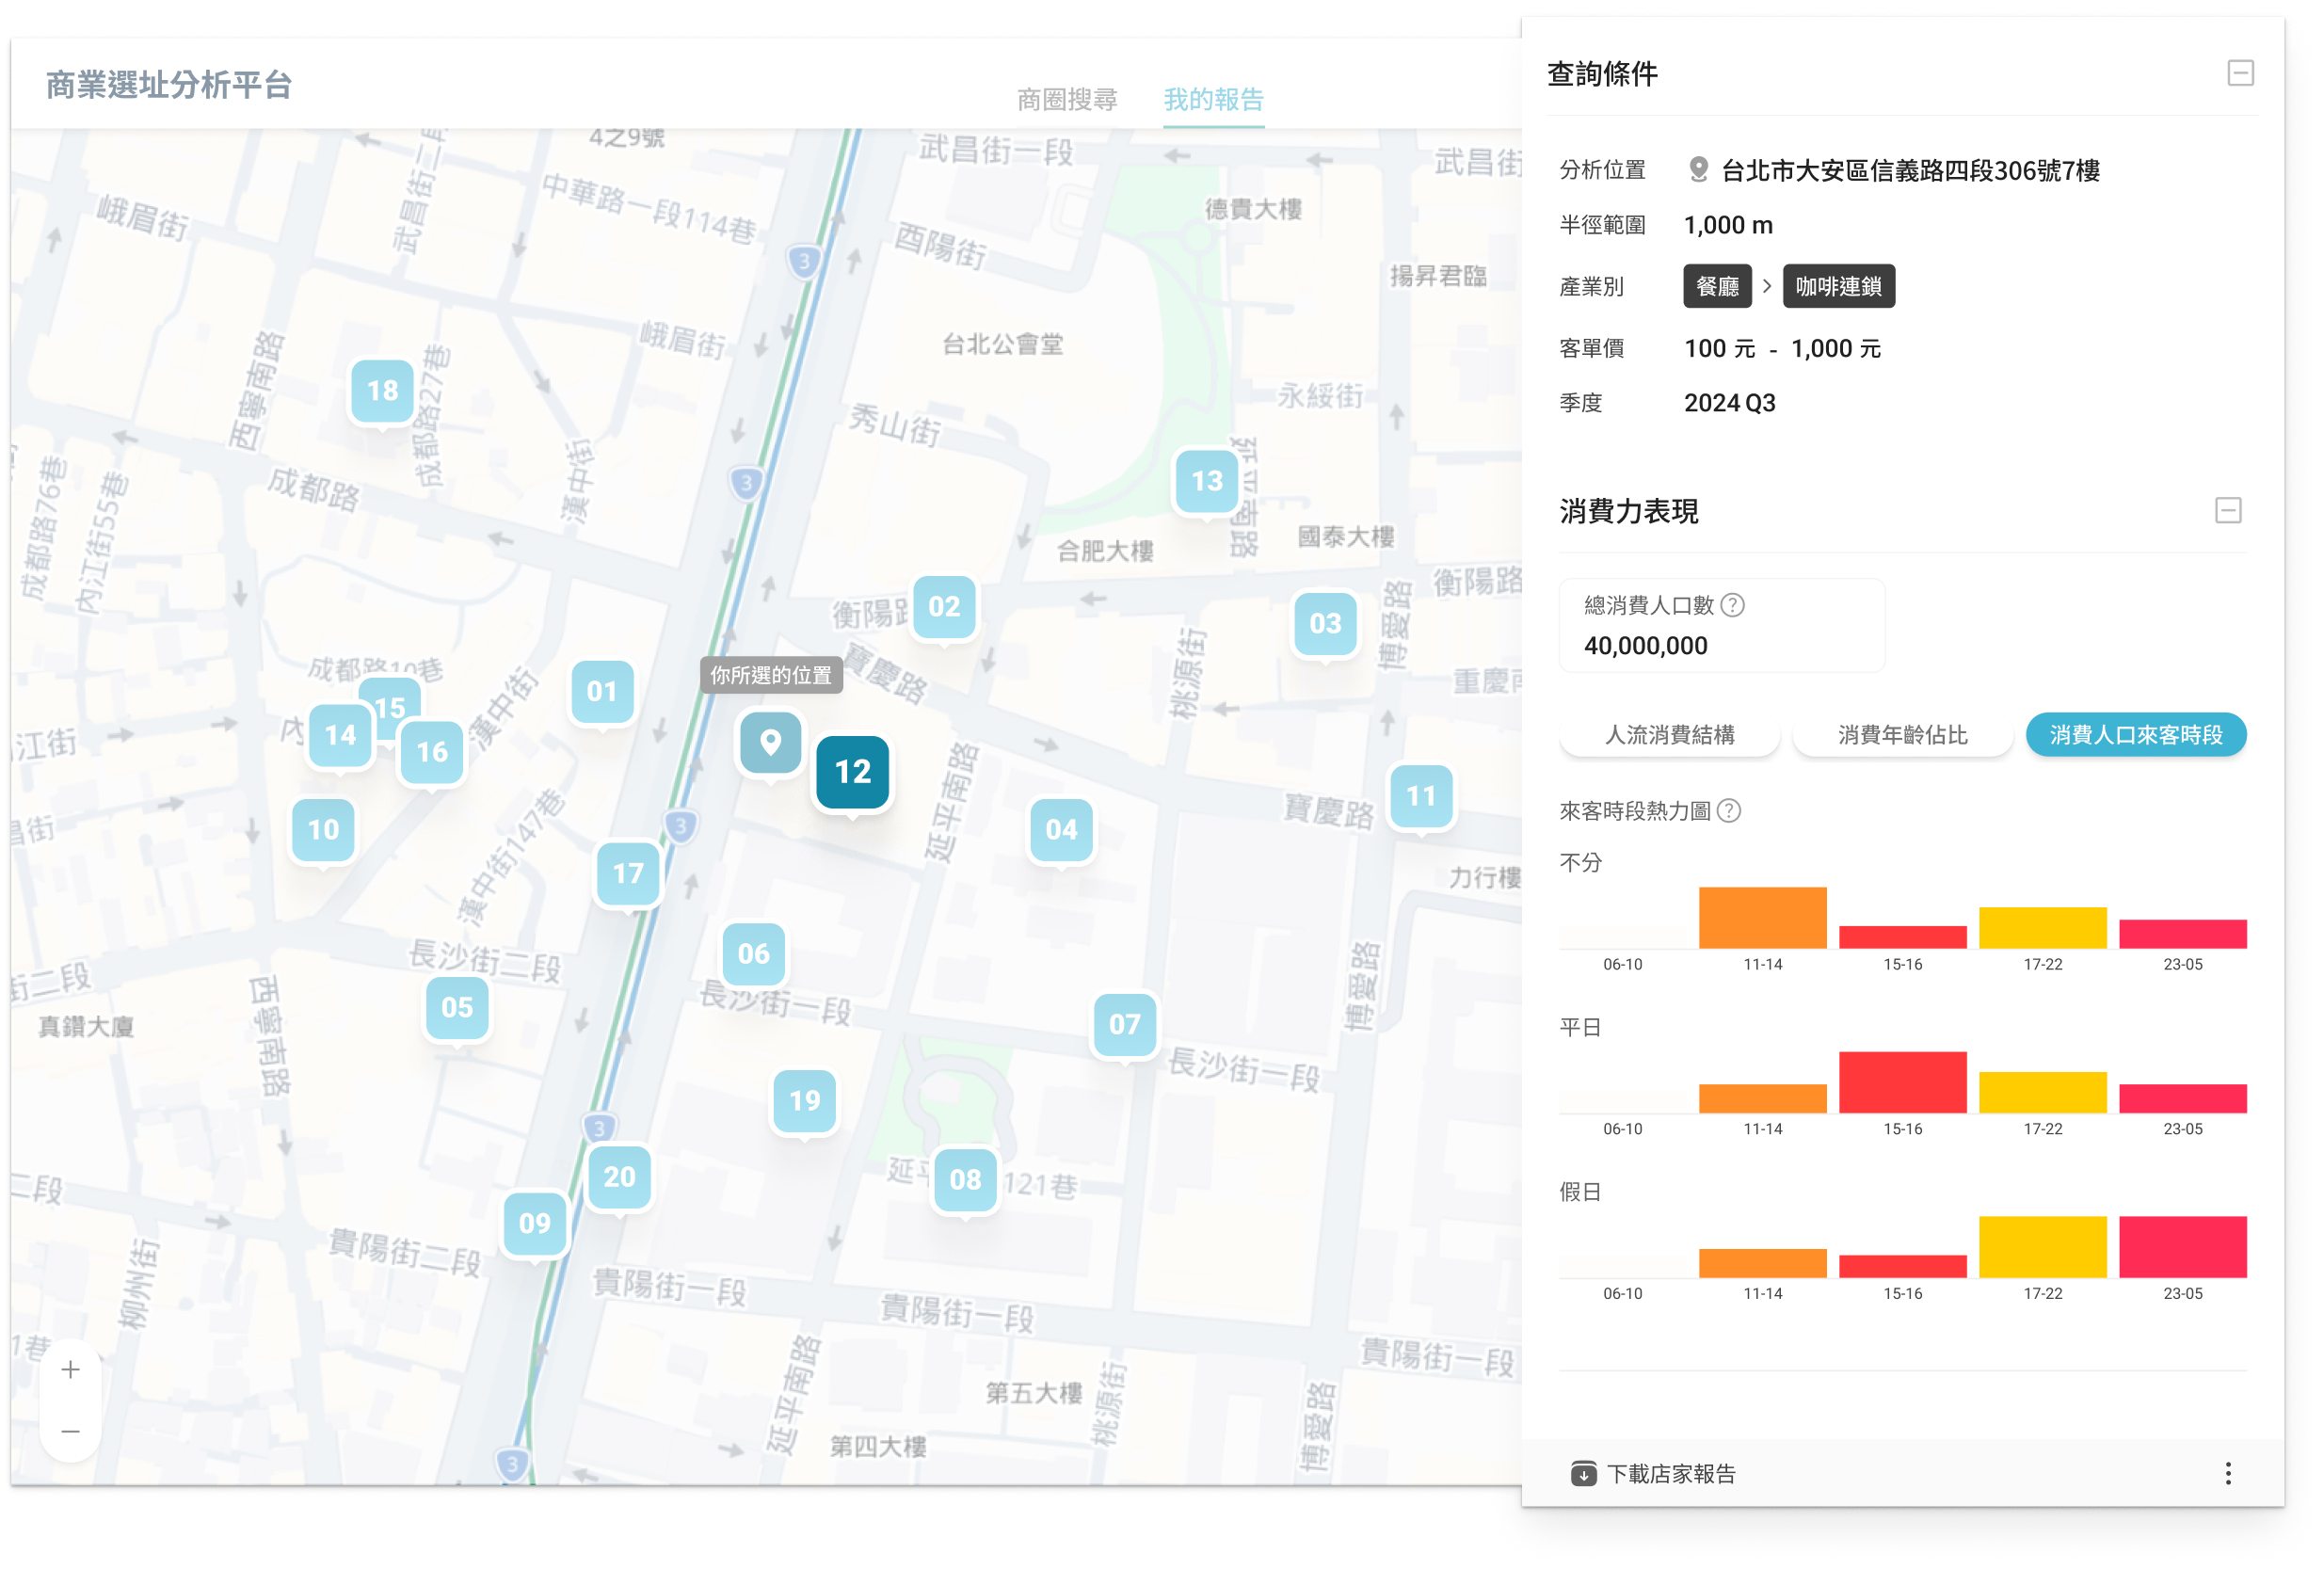Click the red 15-16 bar in 平日

[x=1902, y=1082]
